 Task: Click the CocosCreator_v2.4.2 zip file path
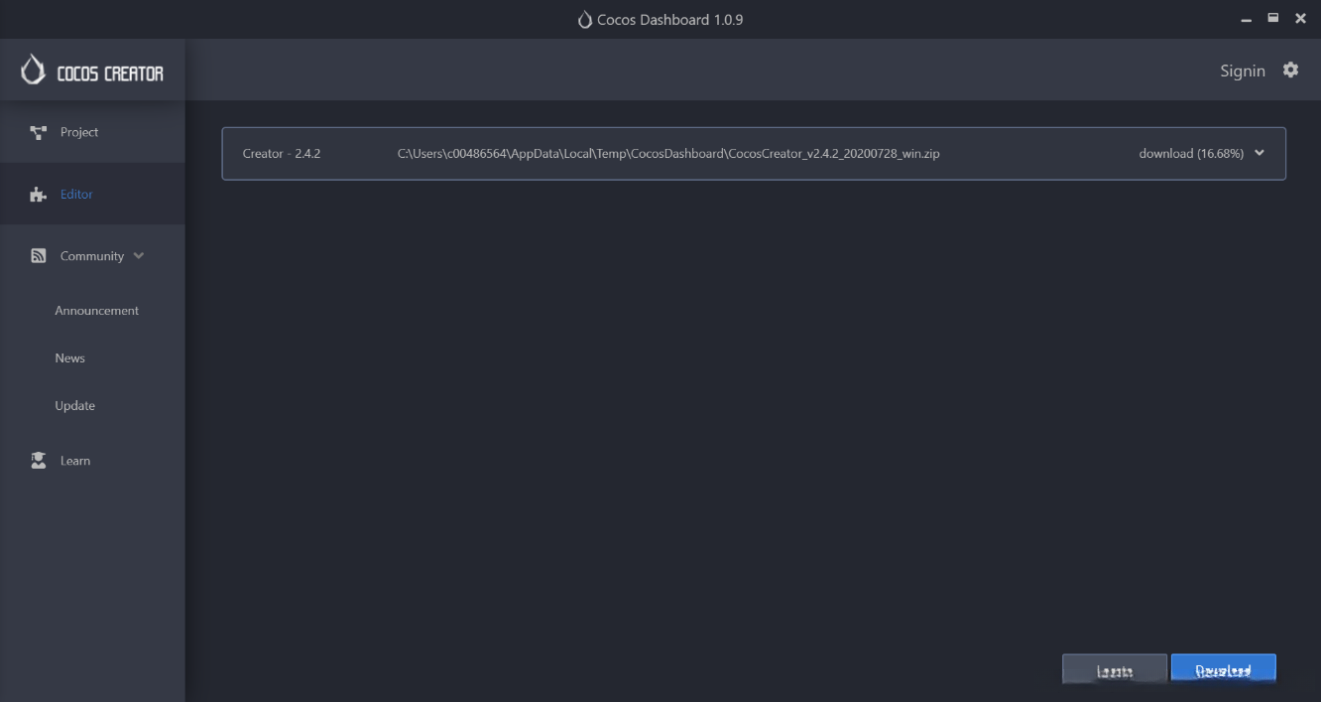668,154
